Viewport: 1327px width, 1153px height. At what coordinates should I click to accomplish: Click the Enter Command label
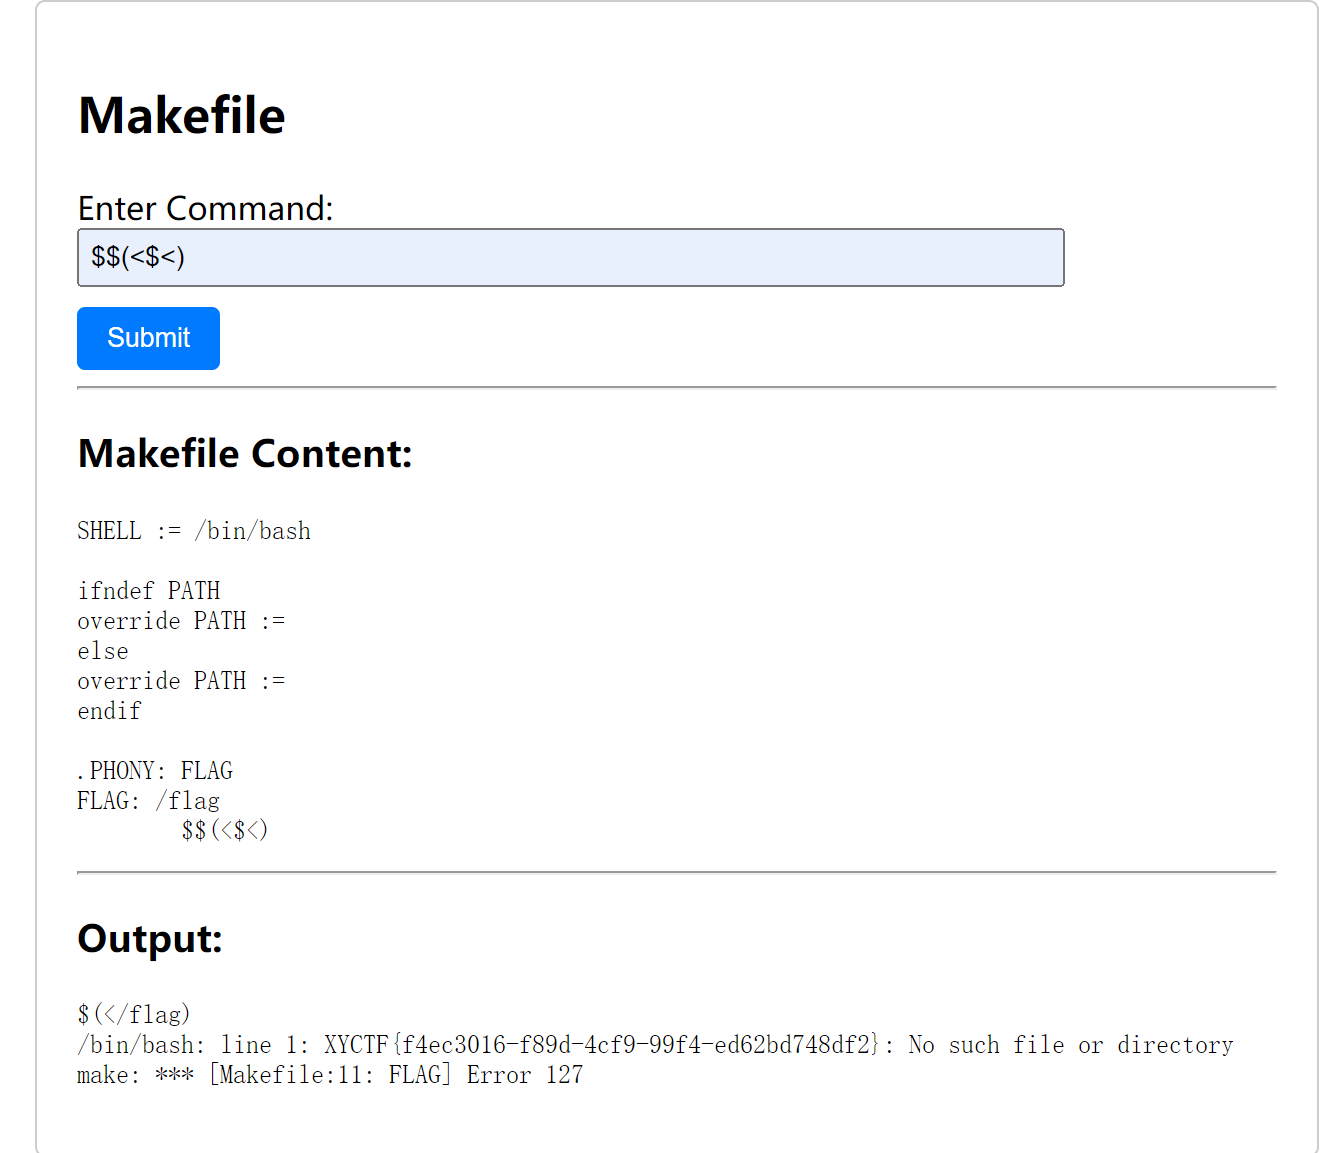[206, 208]
